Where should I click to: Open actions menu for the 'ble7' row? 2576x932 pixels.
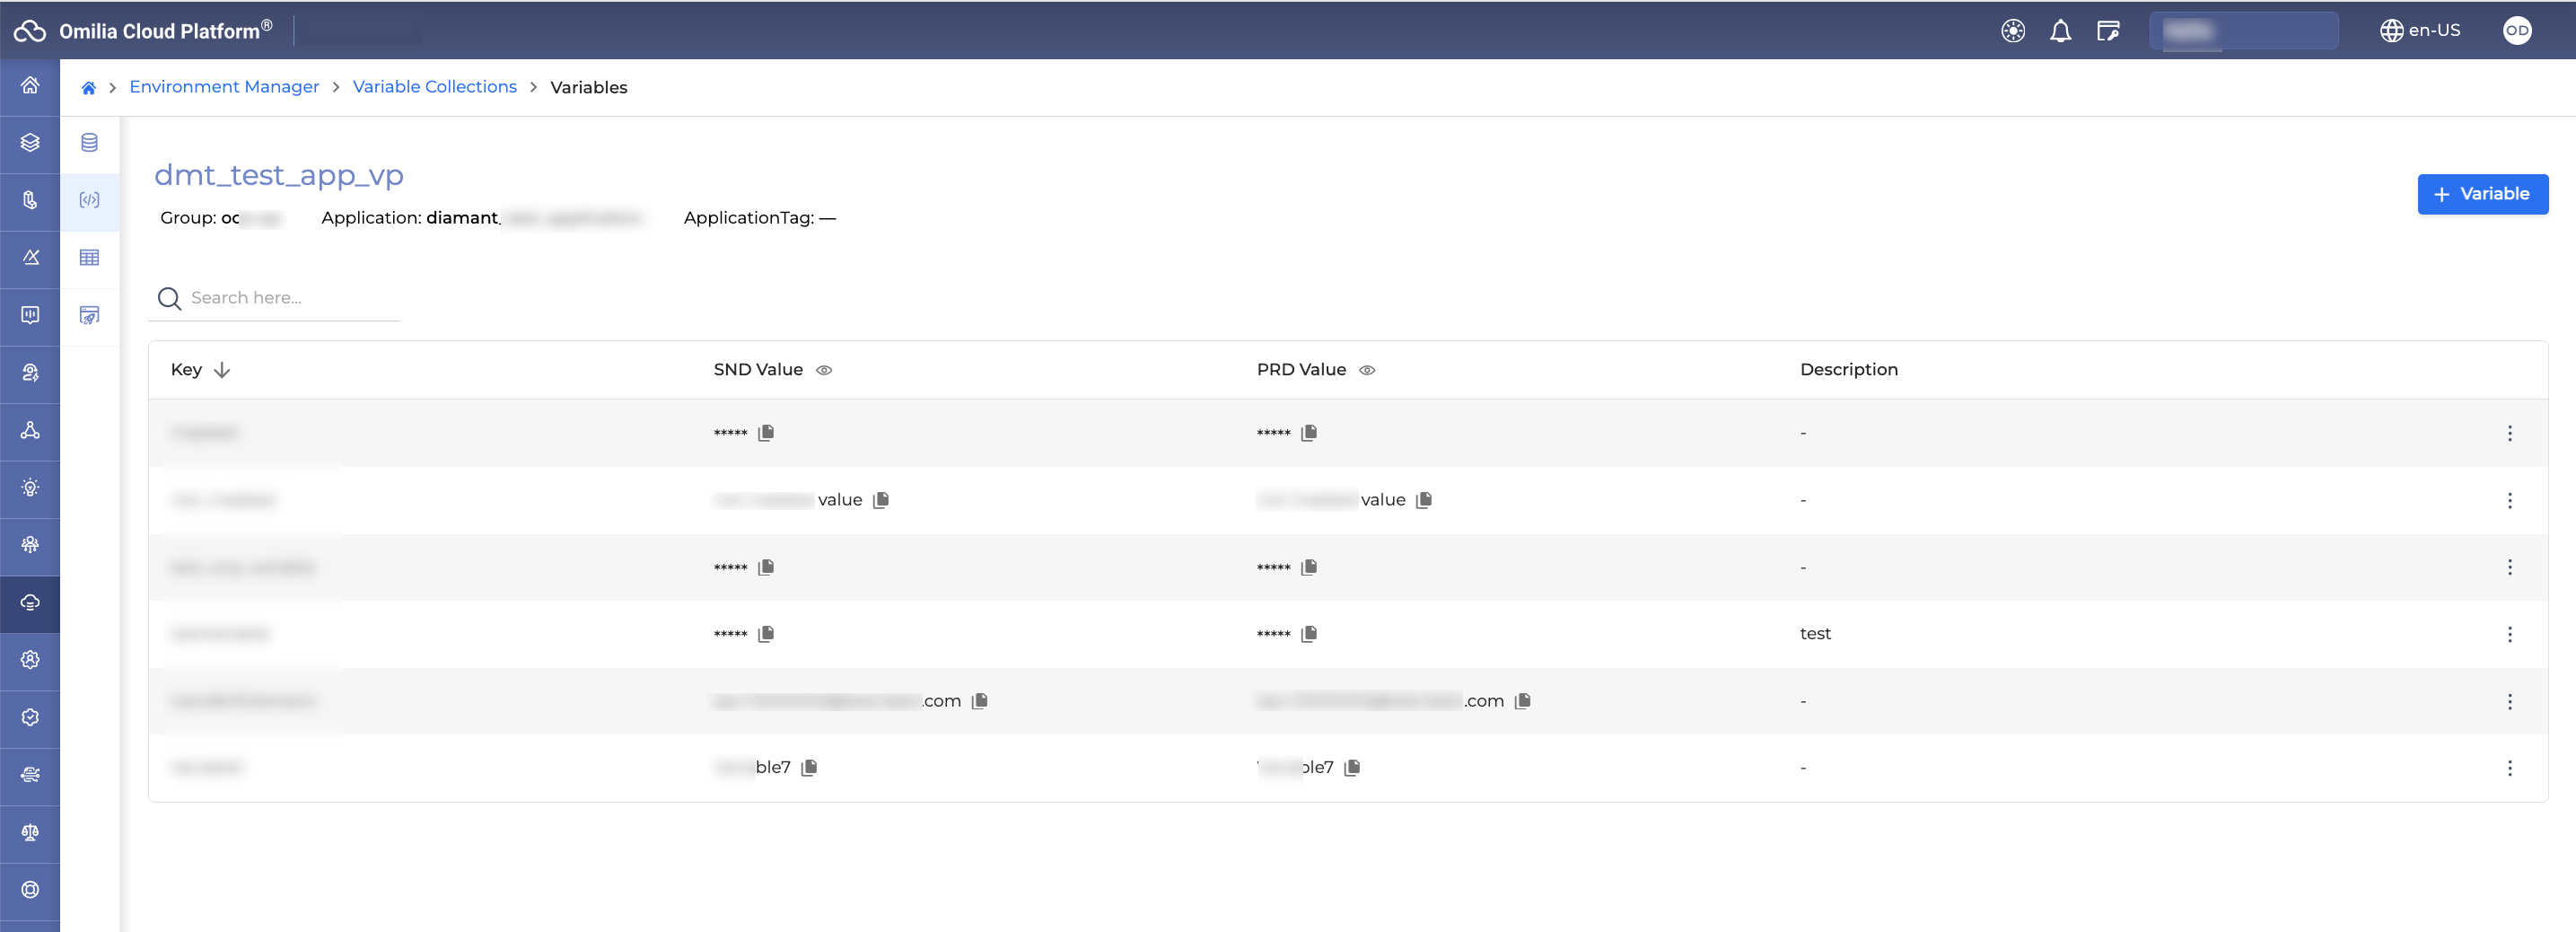click(2509, 768)
